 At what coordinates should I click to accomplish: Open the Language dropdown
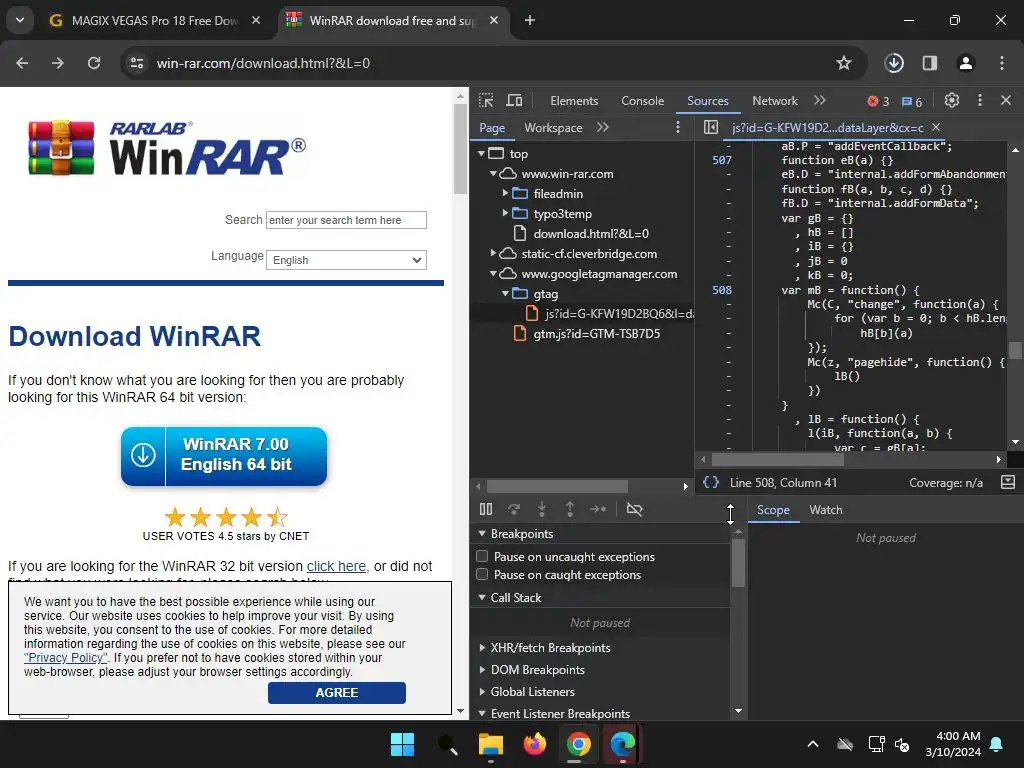[346, 260]
